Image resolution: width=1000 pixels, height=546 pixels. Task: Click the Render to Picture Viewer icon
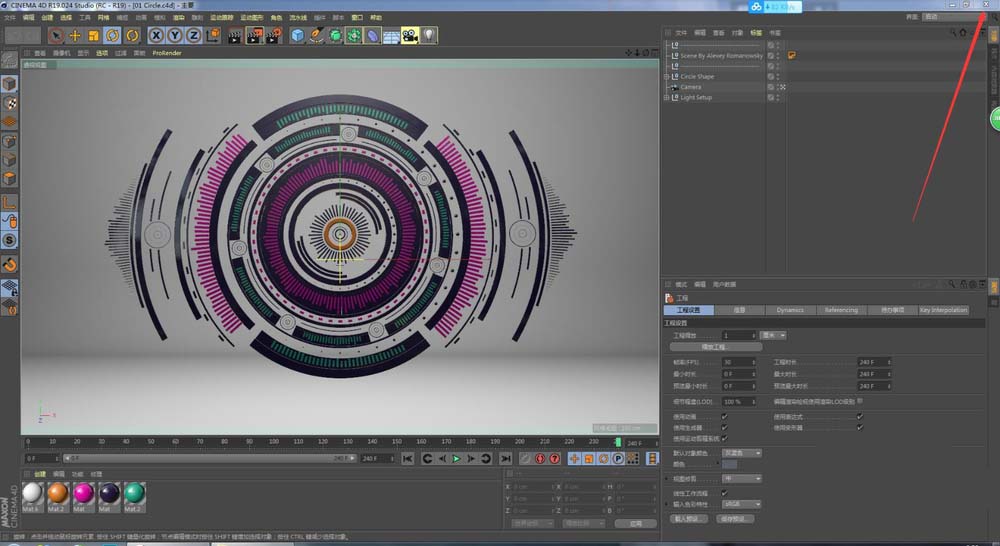[254, 35]
